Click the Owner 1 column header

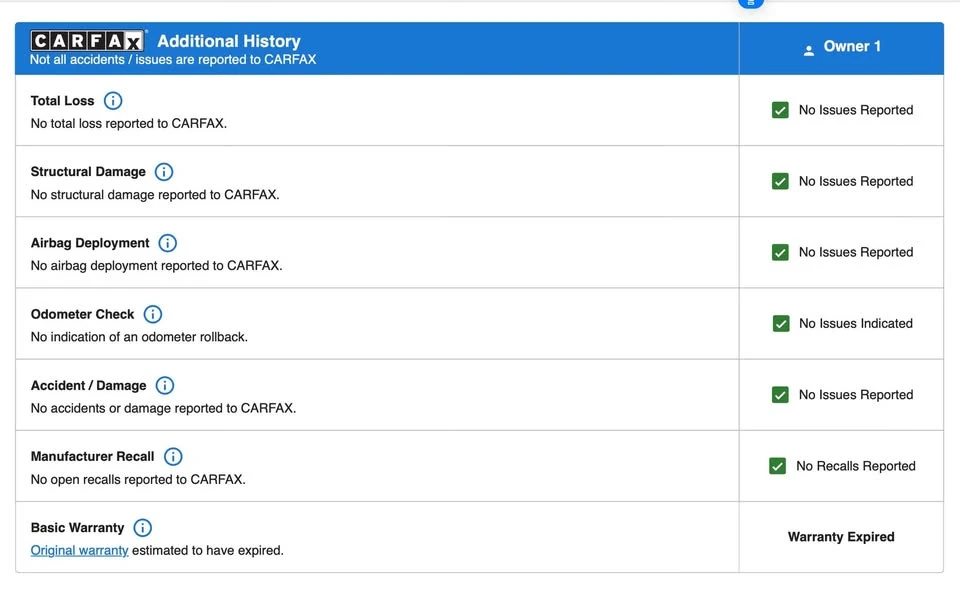tap(841, 48)
